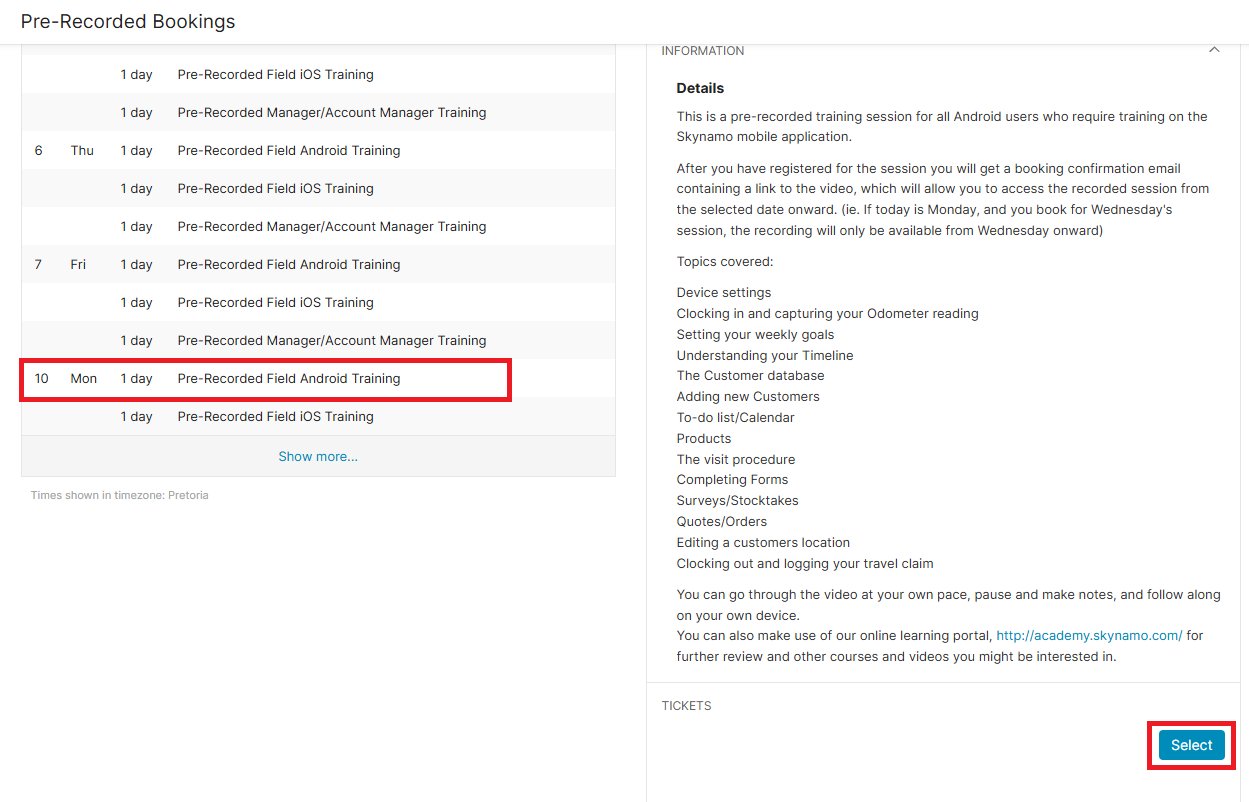This screenshot has width=1249, height=802.
Task: Select Friday 7 Field Android Training session
Action: coord(288,265)
